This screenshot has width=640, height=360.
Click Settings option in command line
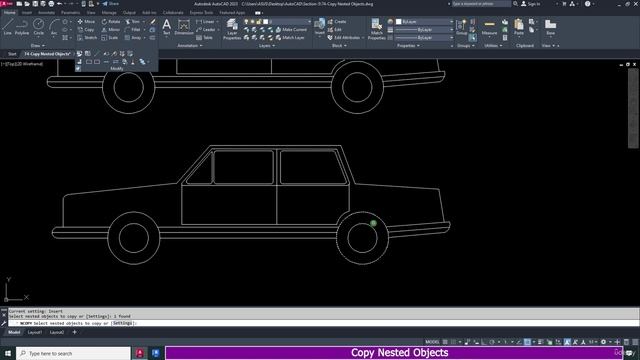coord(122,323)
